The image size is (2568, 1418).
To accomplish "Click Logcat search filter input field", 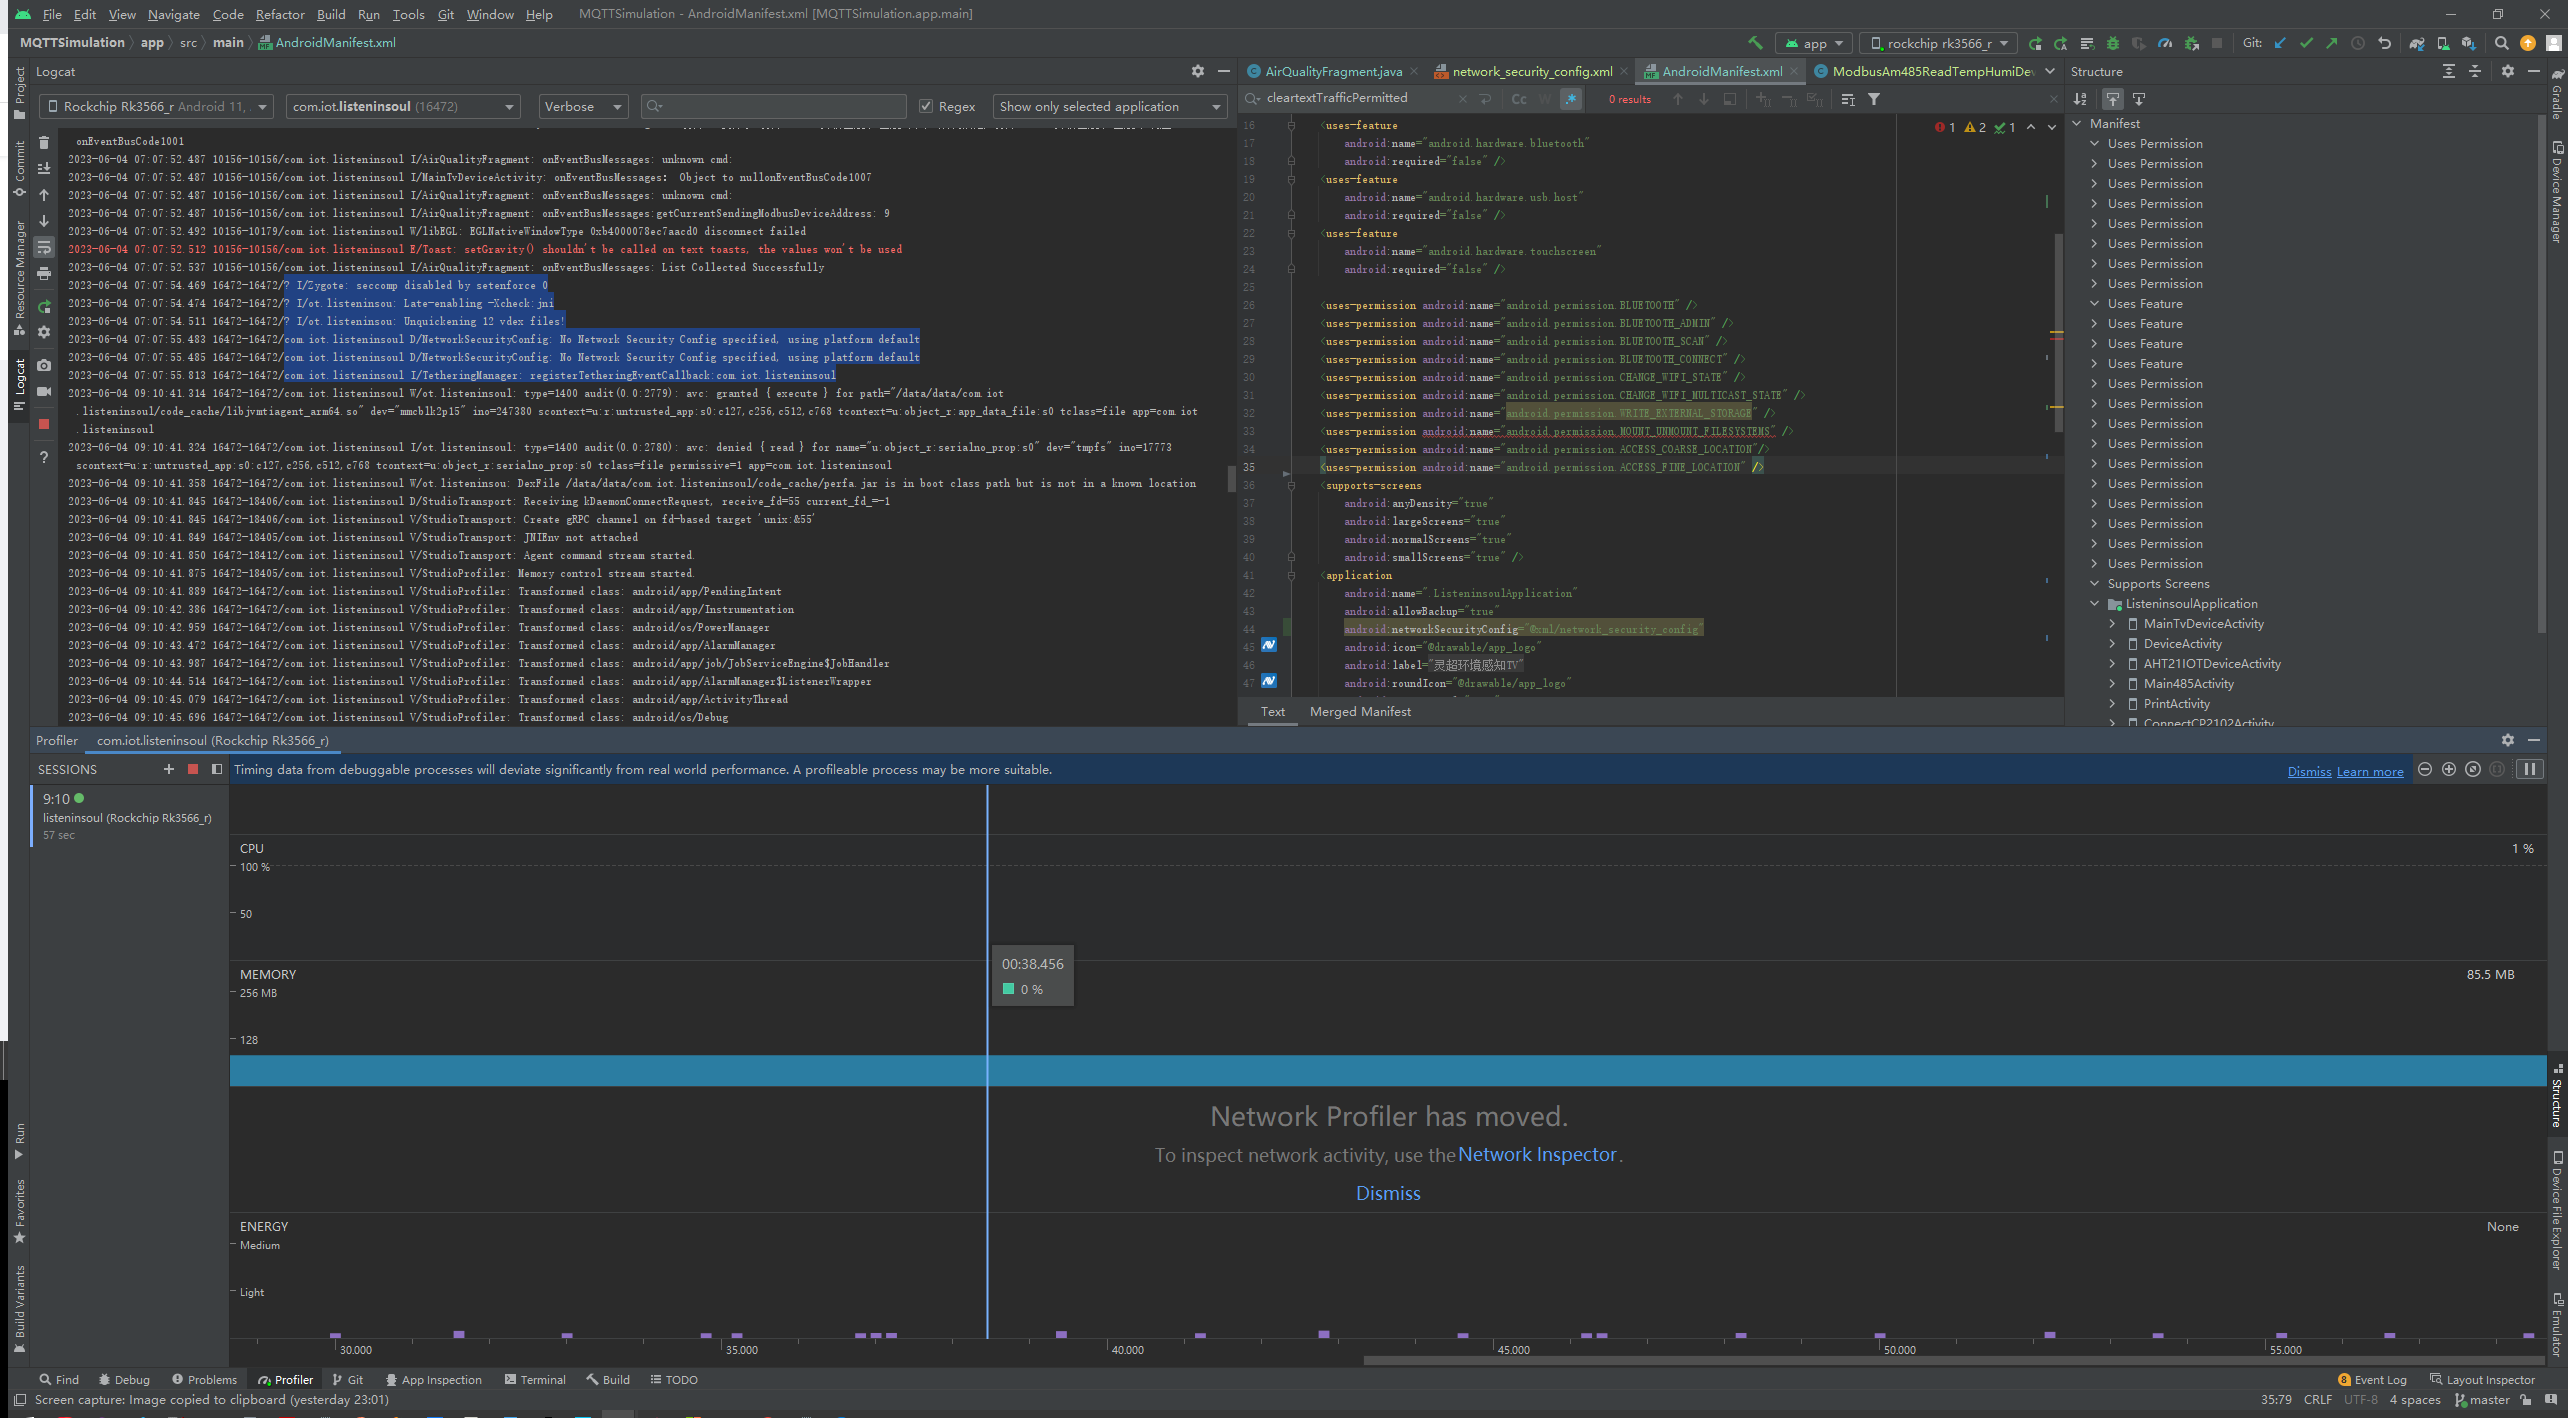I will [x=773, y=106].
